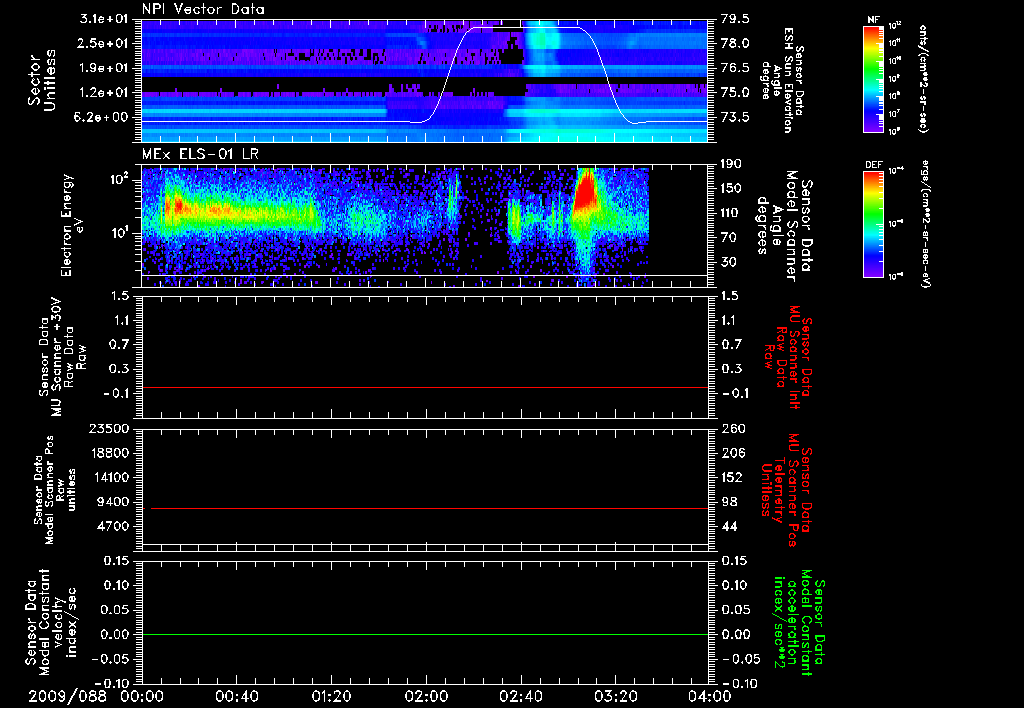Click the red raw data line near -0.1

pos(424,387)
